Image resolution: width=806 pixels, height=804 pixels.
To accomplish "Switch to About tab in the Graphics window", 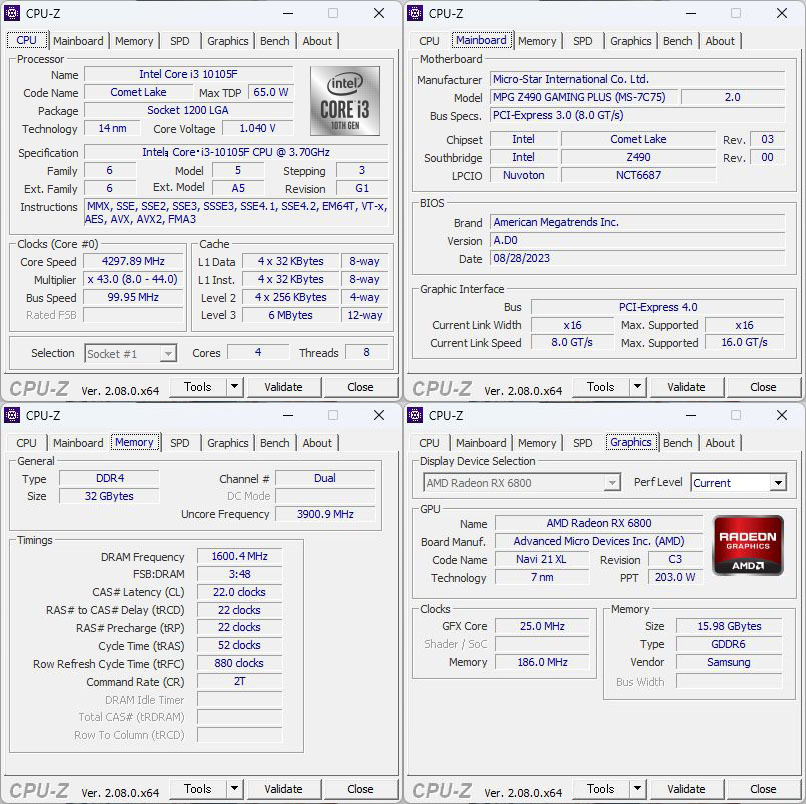I will (x=720, y=443).
